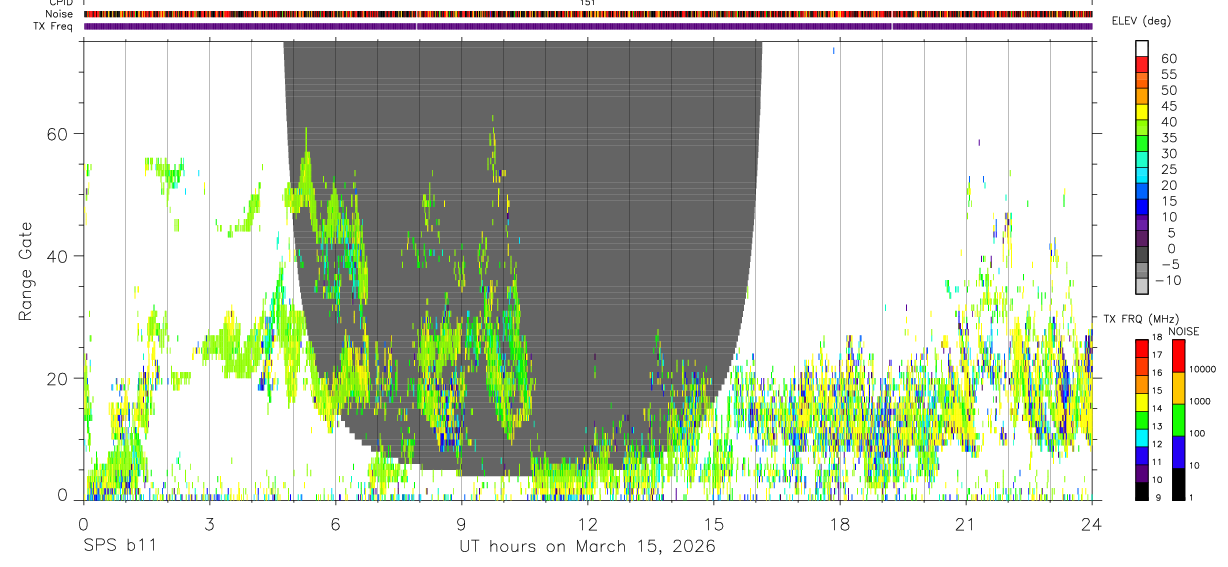Click the 20 range gate axis label
This screenshot has height=567, width=1228.
coord(59,379)
